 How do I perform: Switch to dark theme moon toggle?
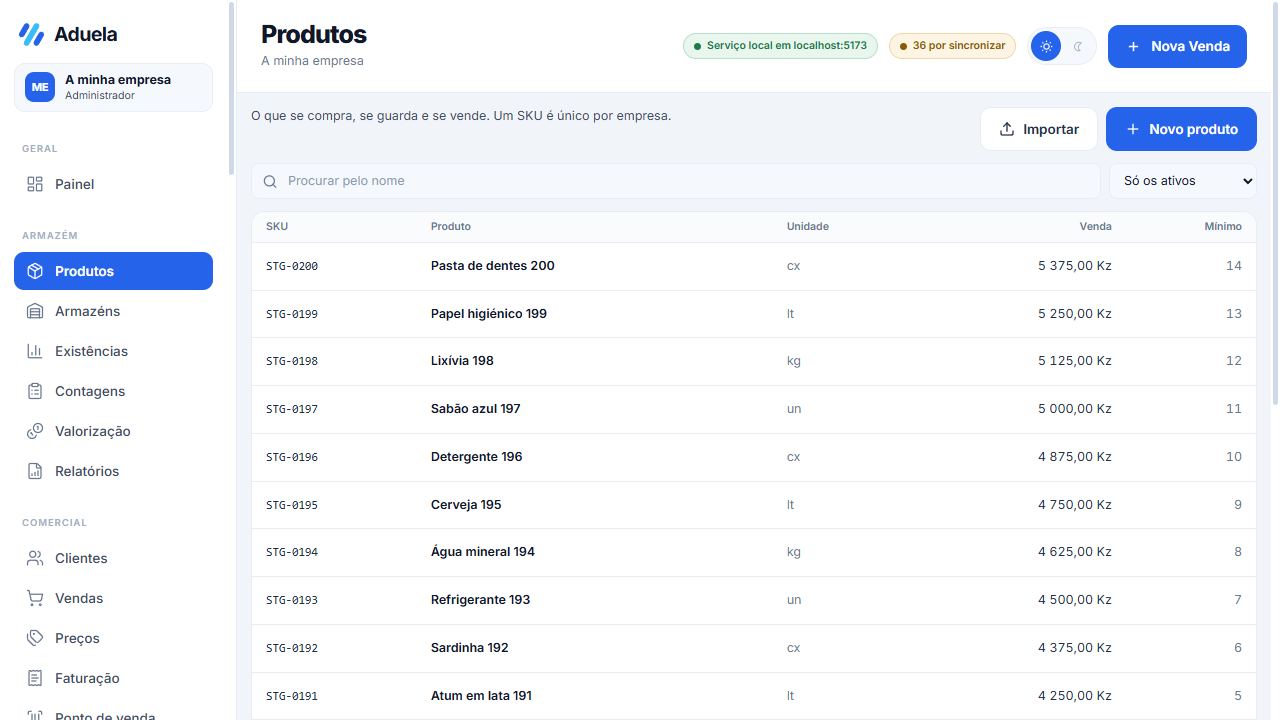[1078, 46]
